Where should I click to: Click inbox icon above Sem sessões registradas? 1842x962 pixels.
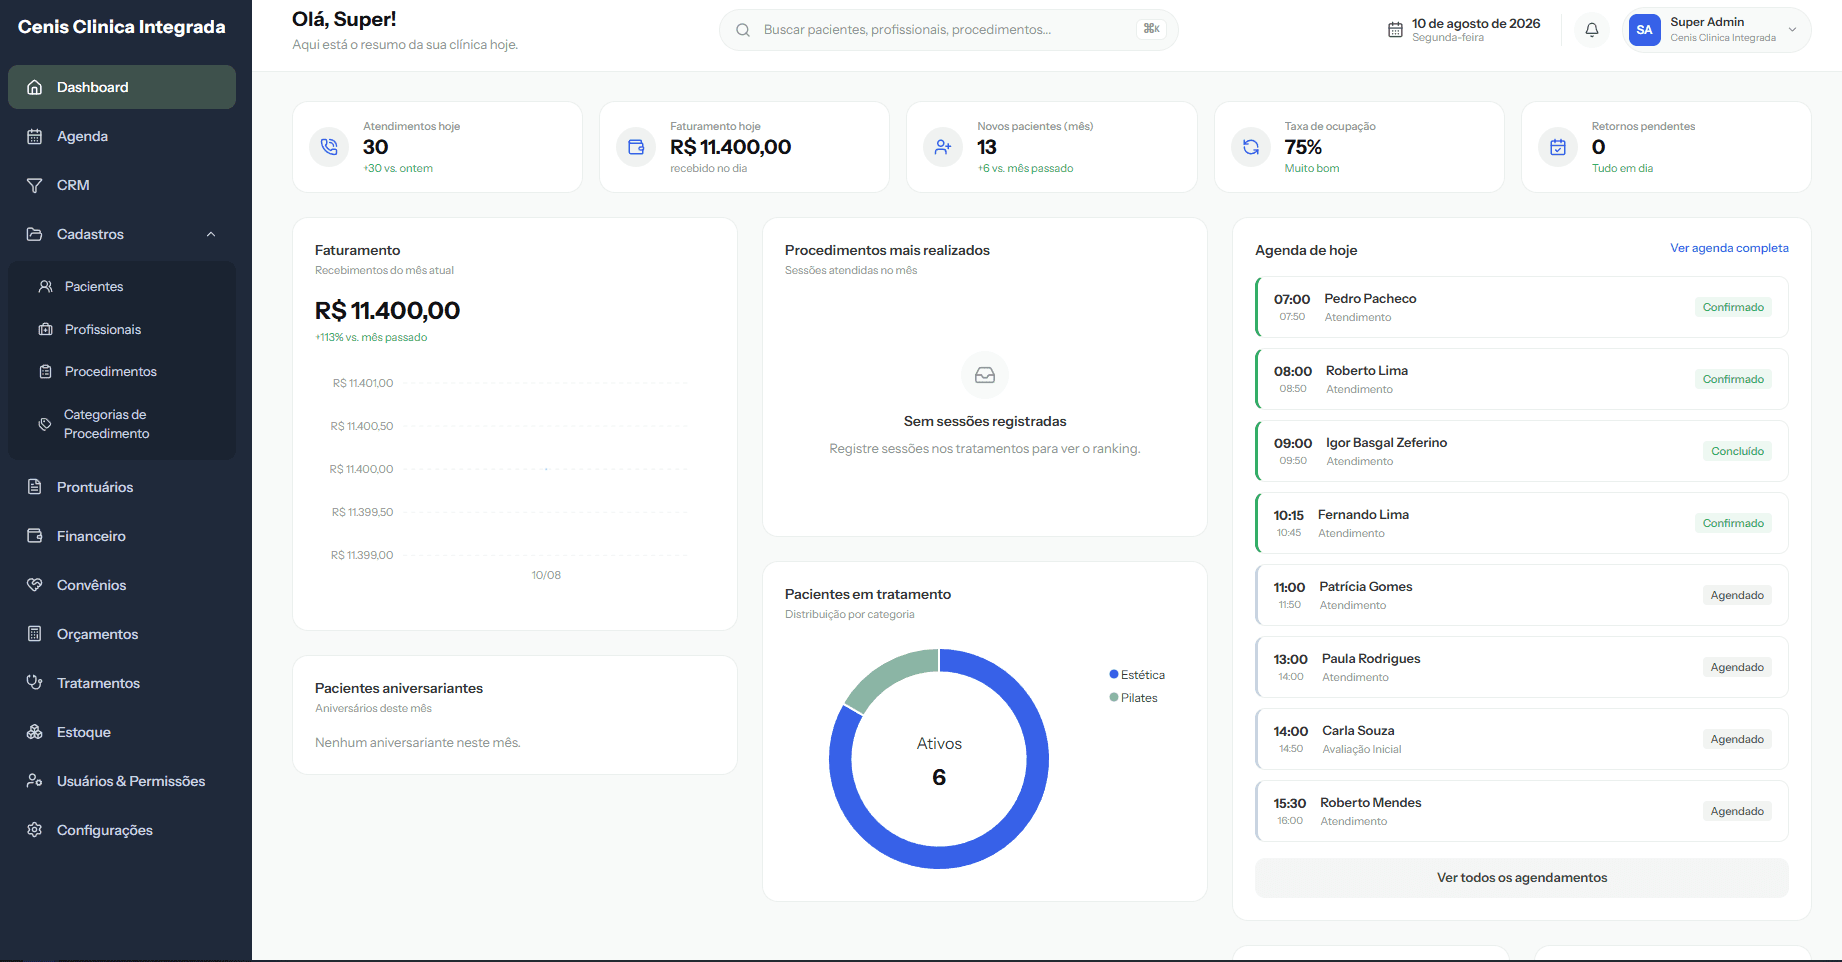[985, 375]
